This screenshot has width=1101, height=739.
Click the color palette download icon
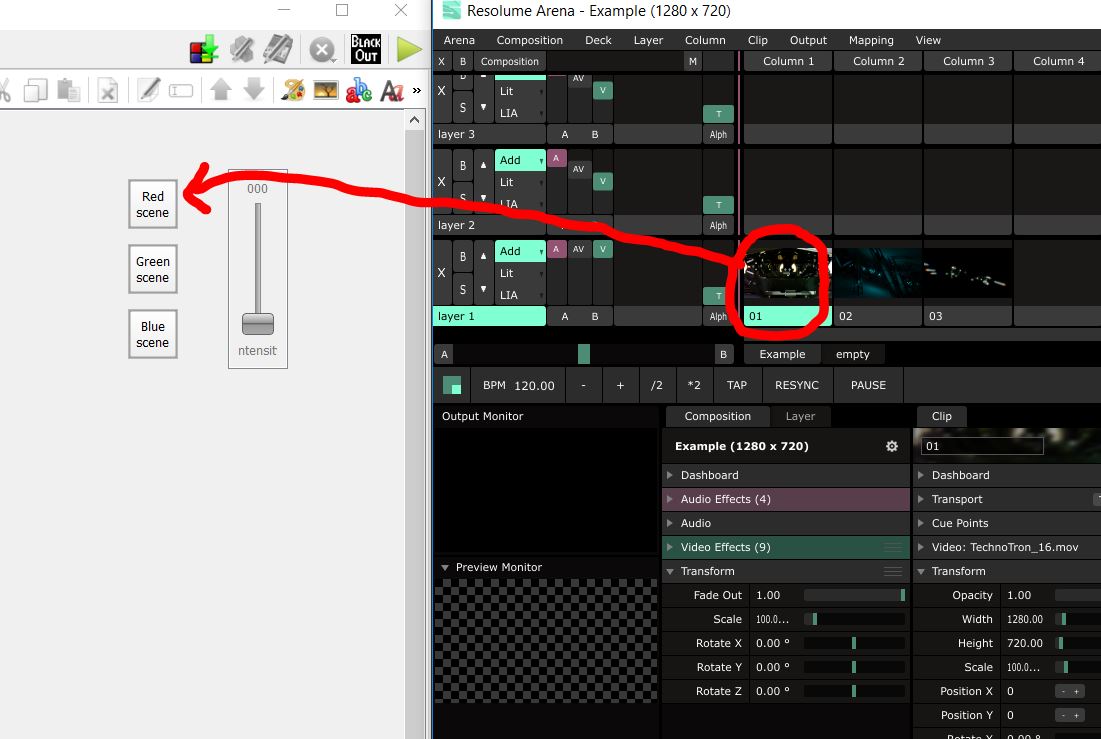click(x=203, y=49)
